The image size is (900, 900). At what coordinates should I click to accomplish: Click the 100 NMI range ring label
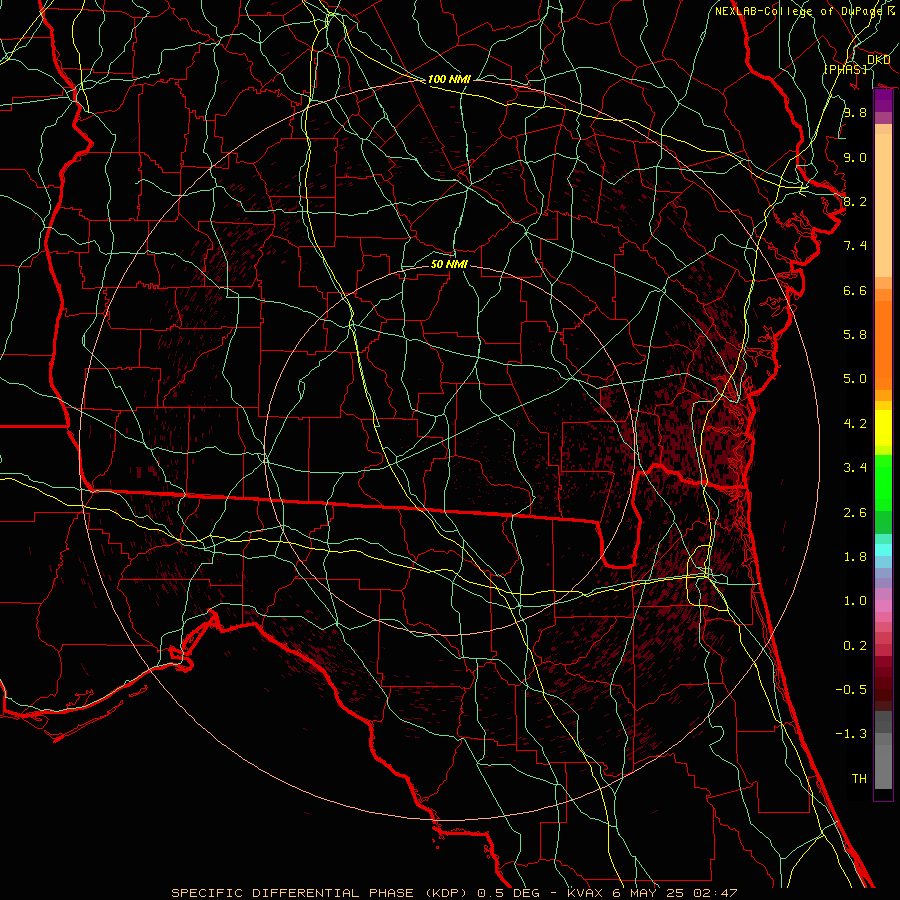(449, 79)
